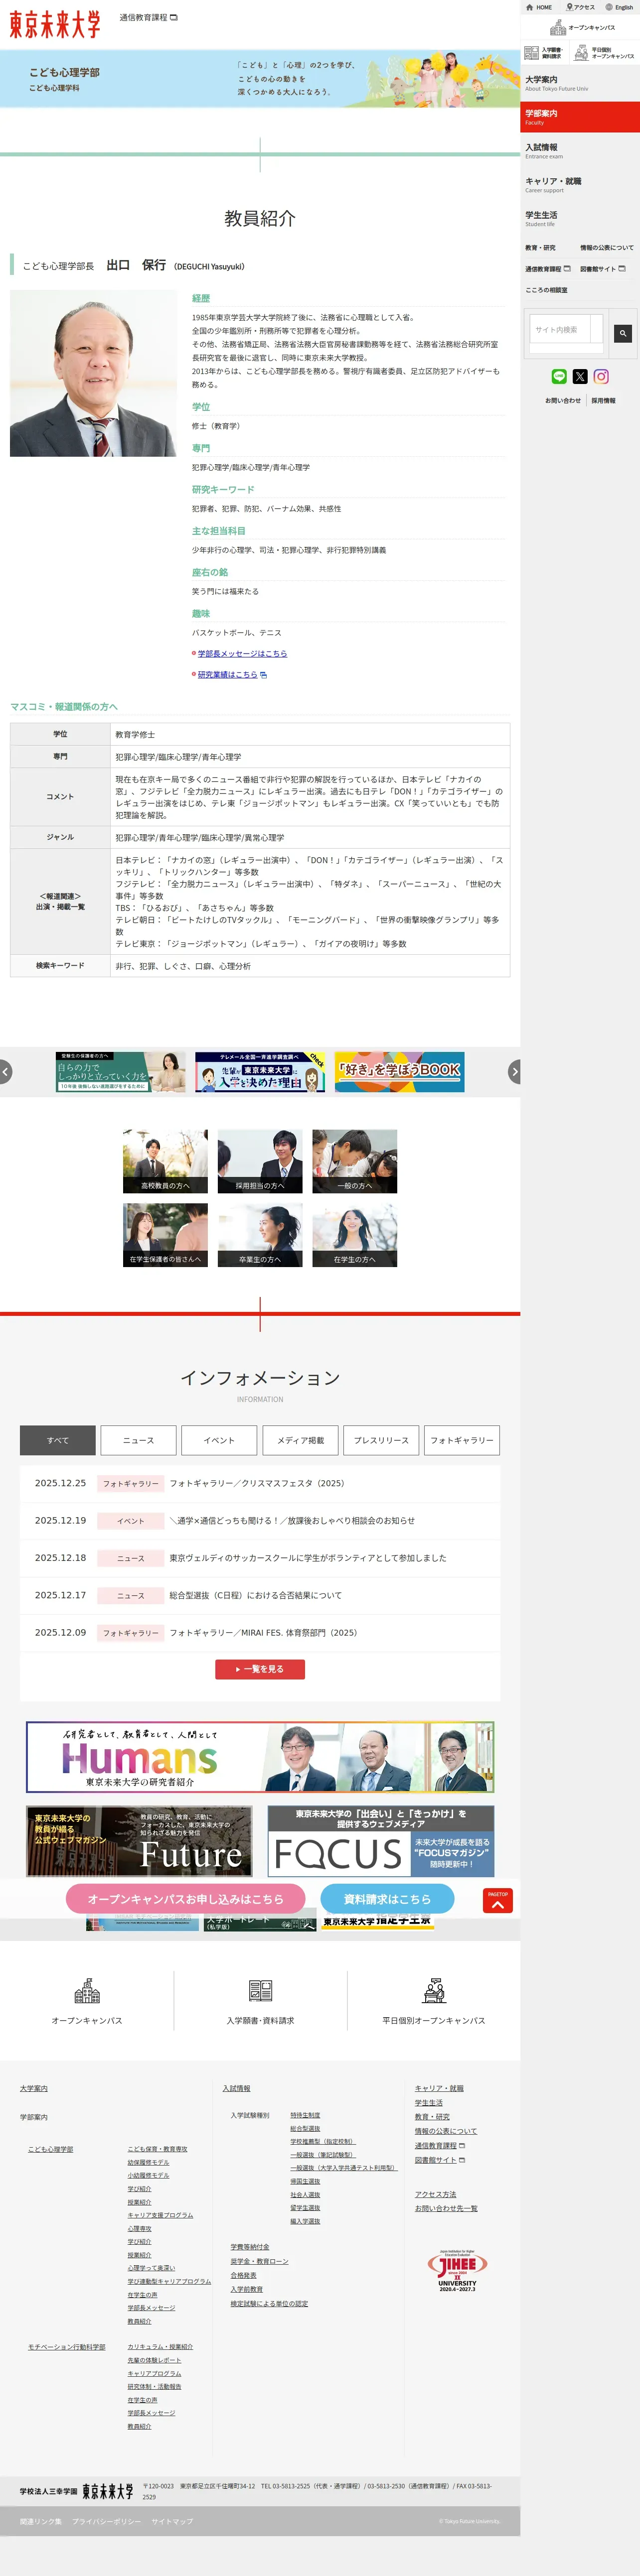This screenshot has height=2576, width=640.
Task: Open 情報の公表について in the side menu
Action: pos(607,248)
